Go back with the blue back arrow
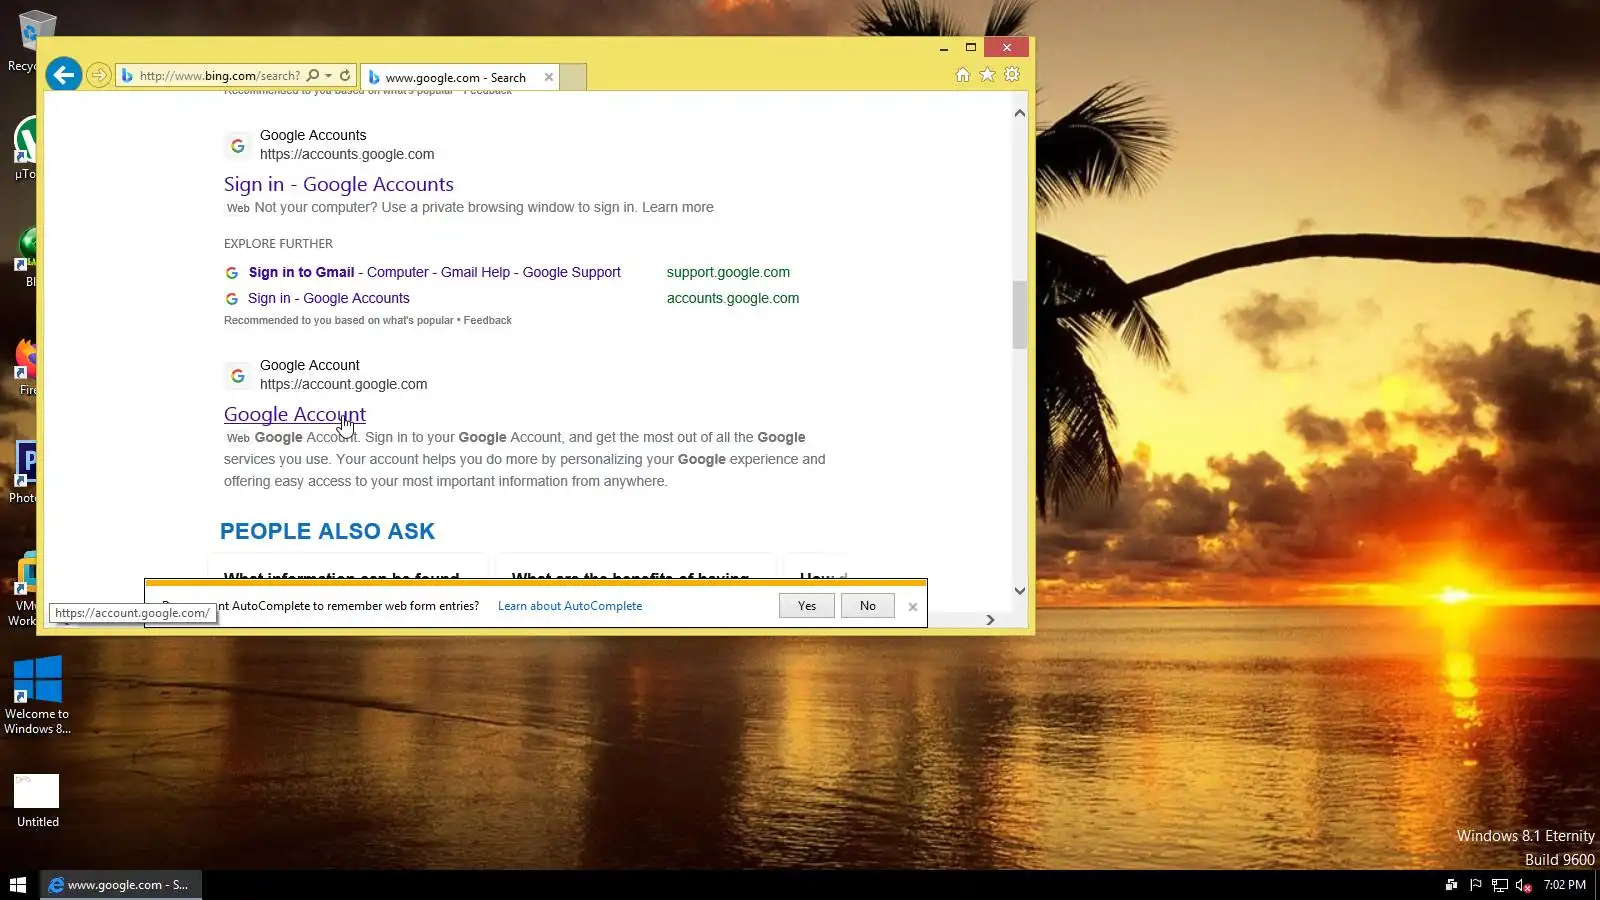 click(x=63, y=74)
